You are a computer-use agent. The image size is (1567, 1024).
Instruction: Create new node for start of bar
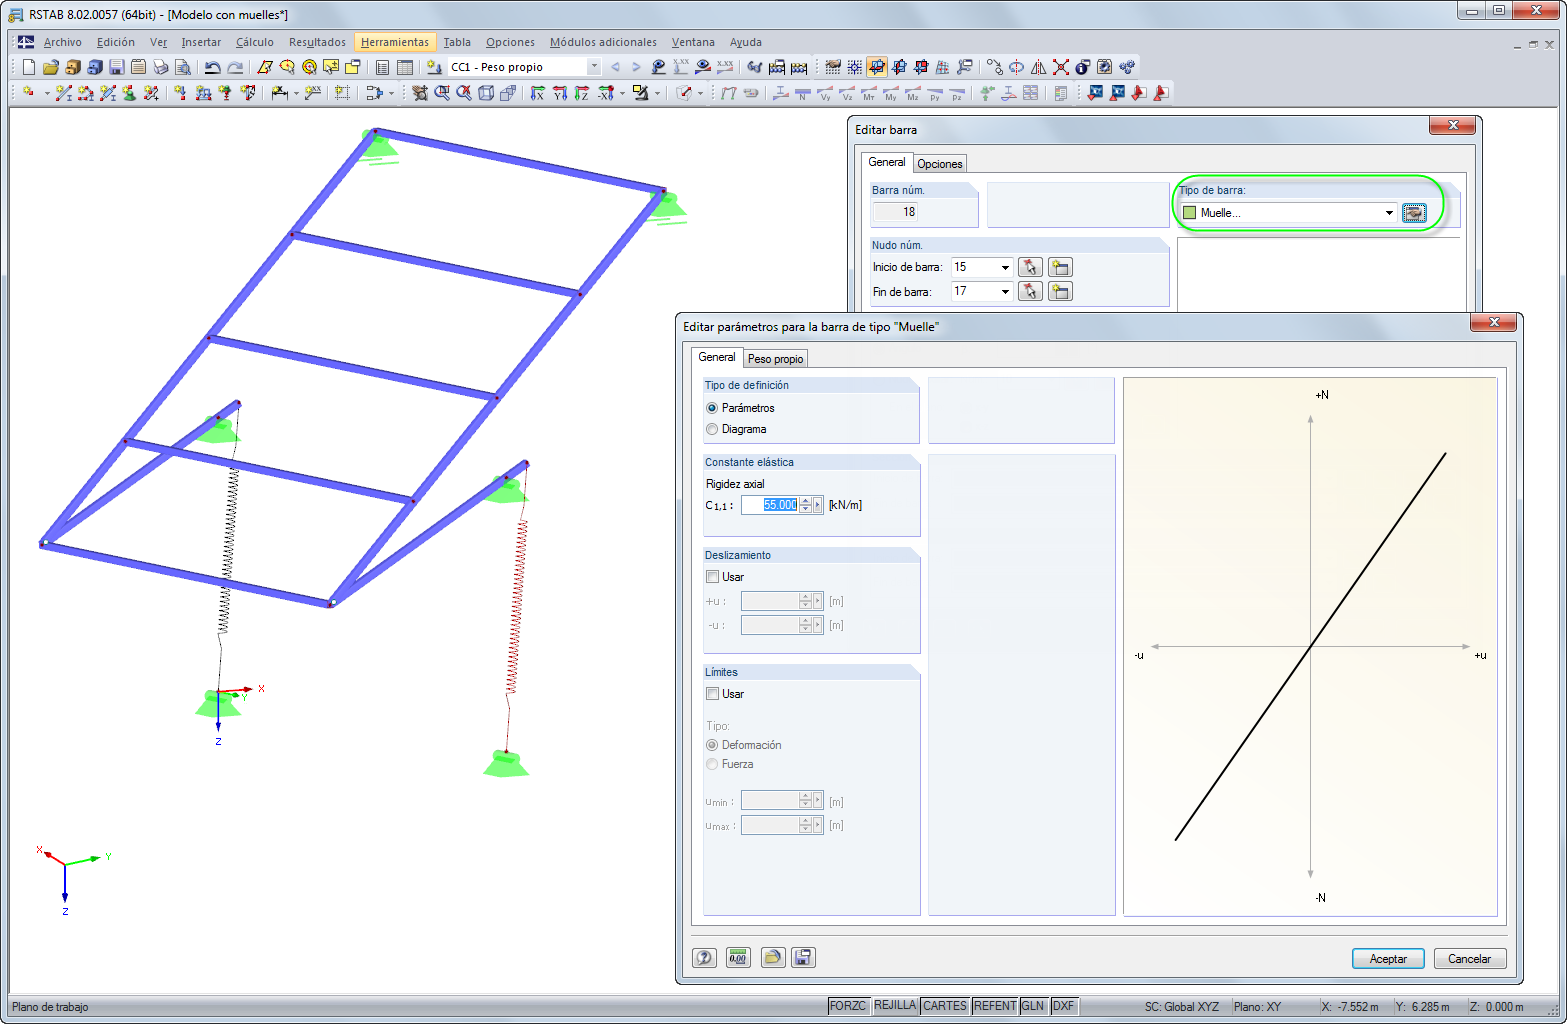click(1060, 267)
